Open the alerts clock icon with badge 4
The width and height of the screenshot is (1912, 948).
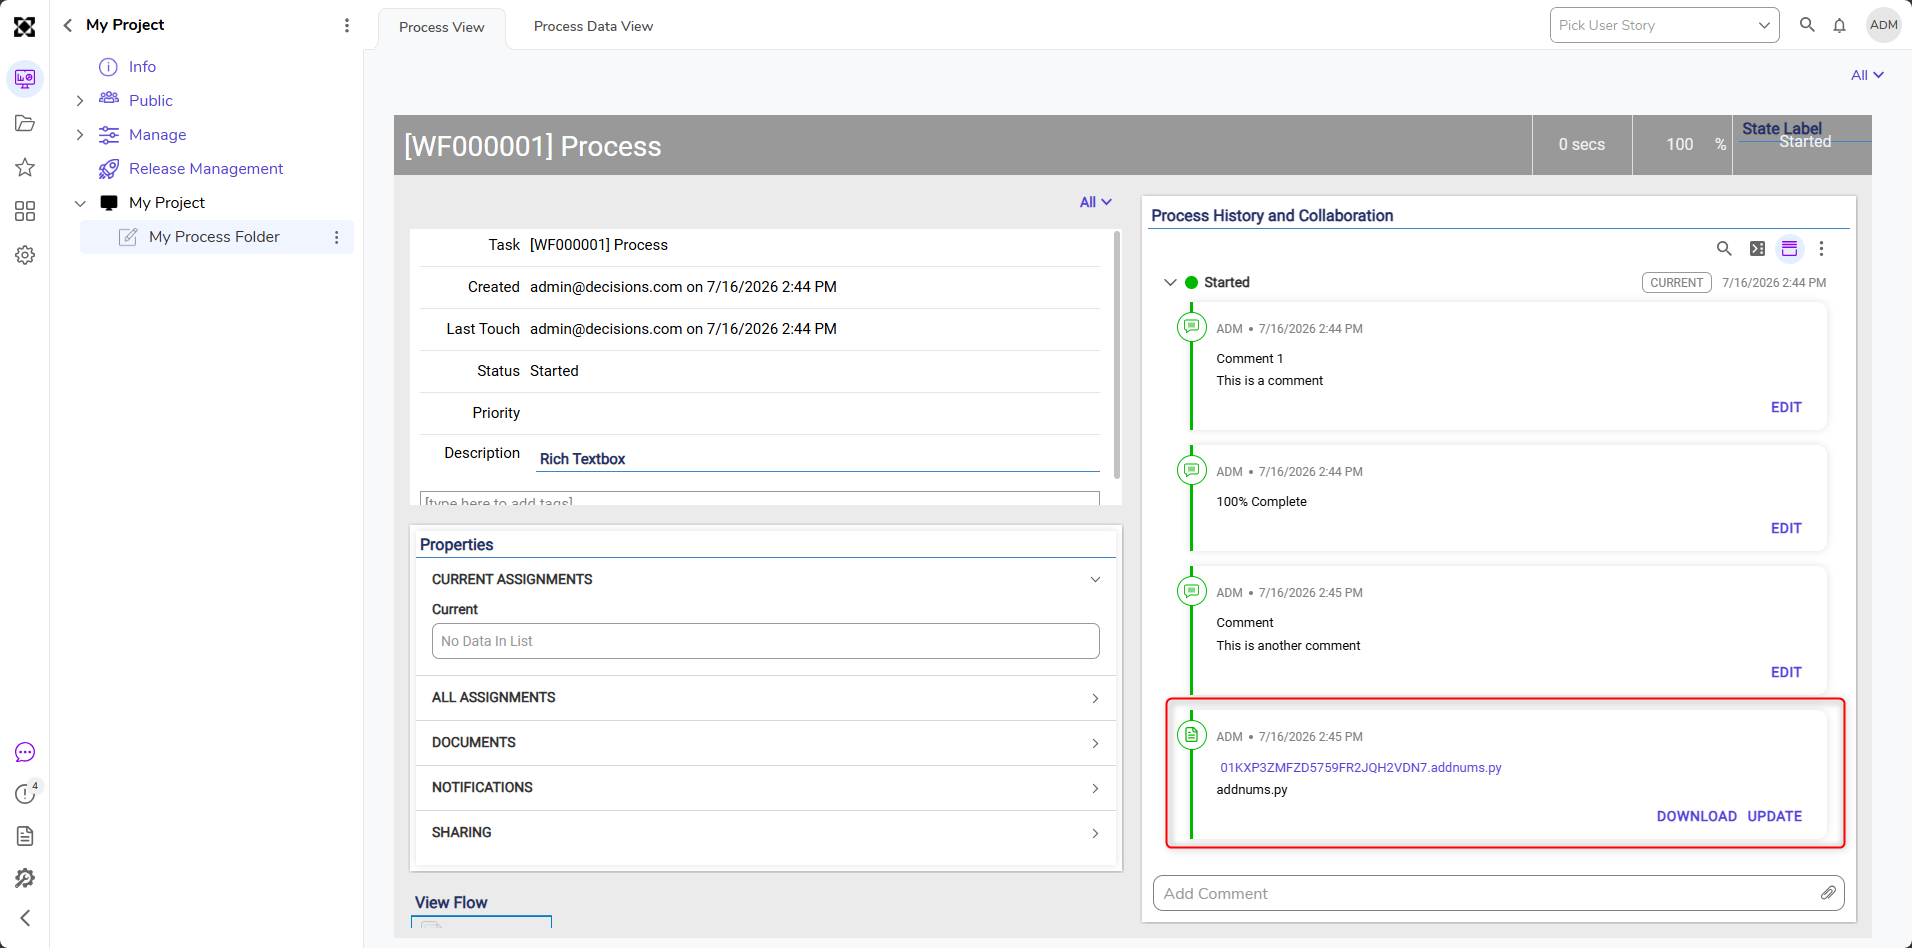pos(25,793)
